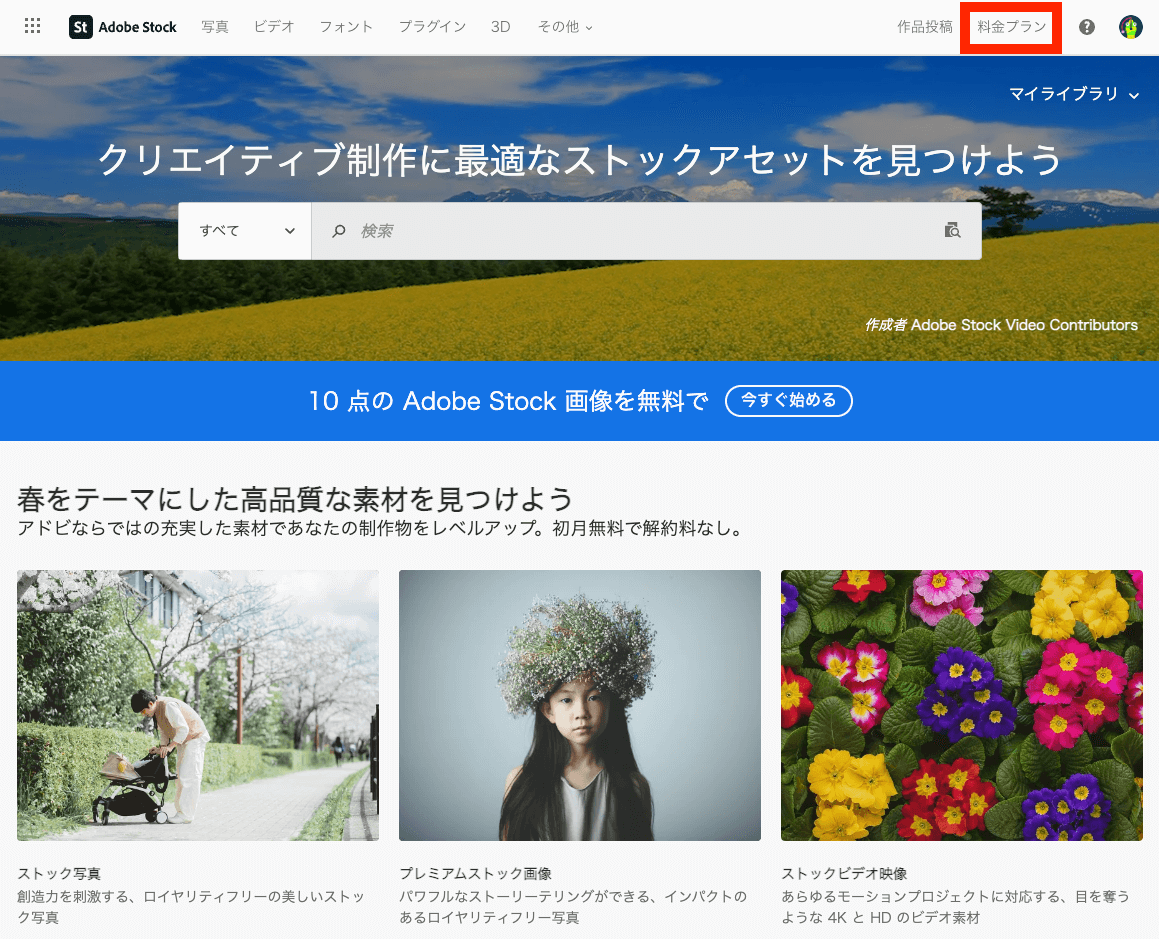1159x939 pixels.
Task: Switch to the 写真 section
Action: [x=214, y=27]
